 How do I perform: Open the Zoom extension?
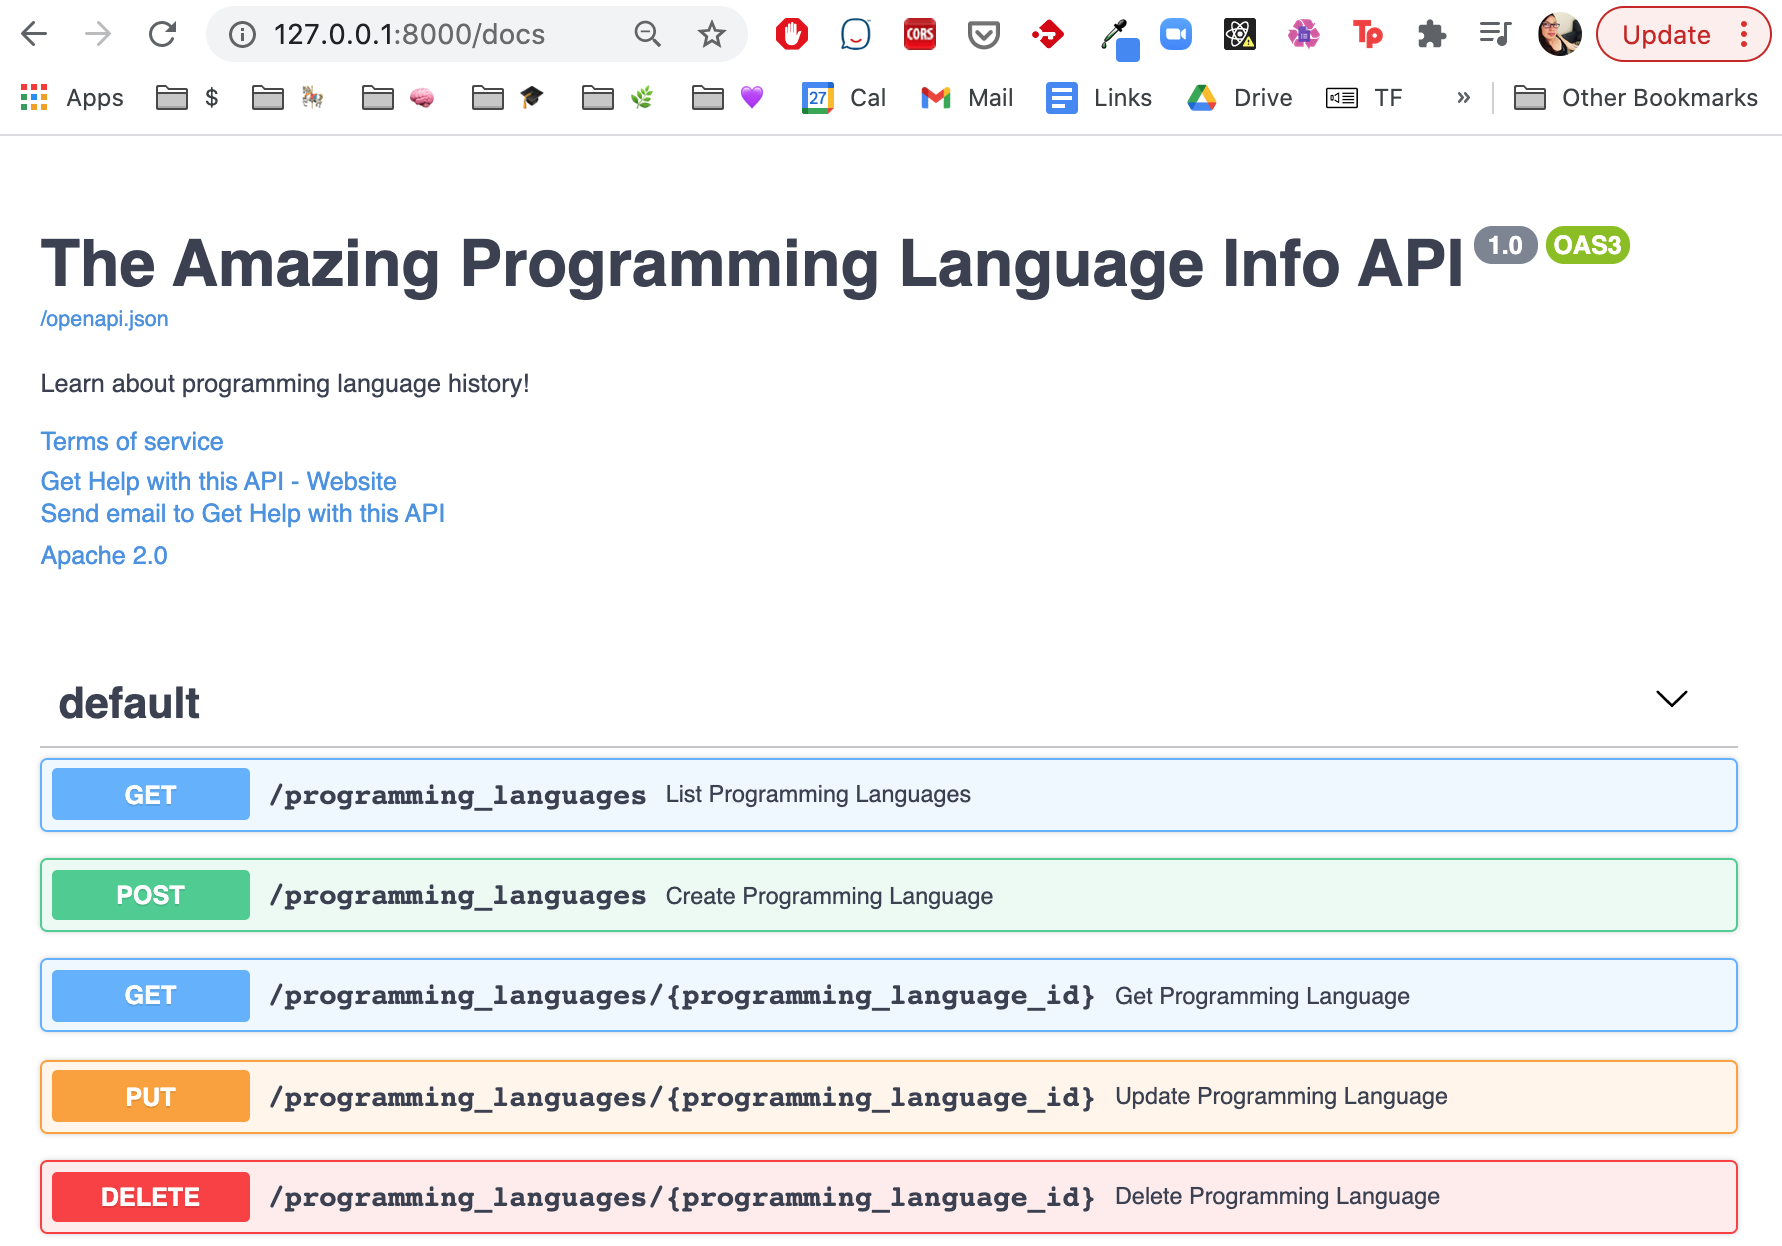pos(1176,34)
